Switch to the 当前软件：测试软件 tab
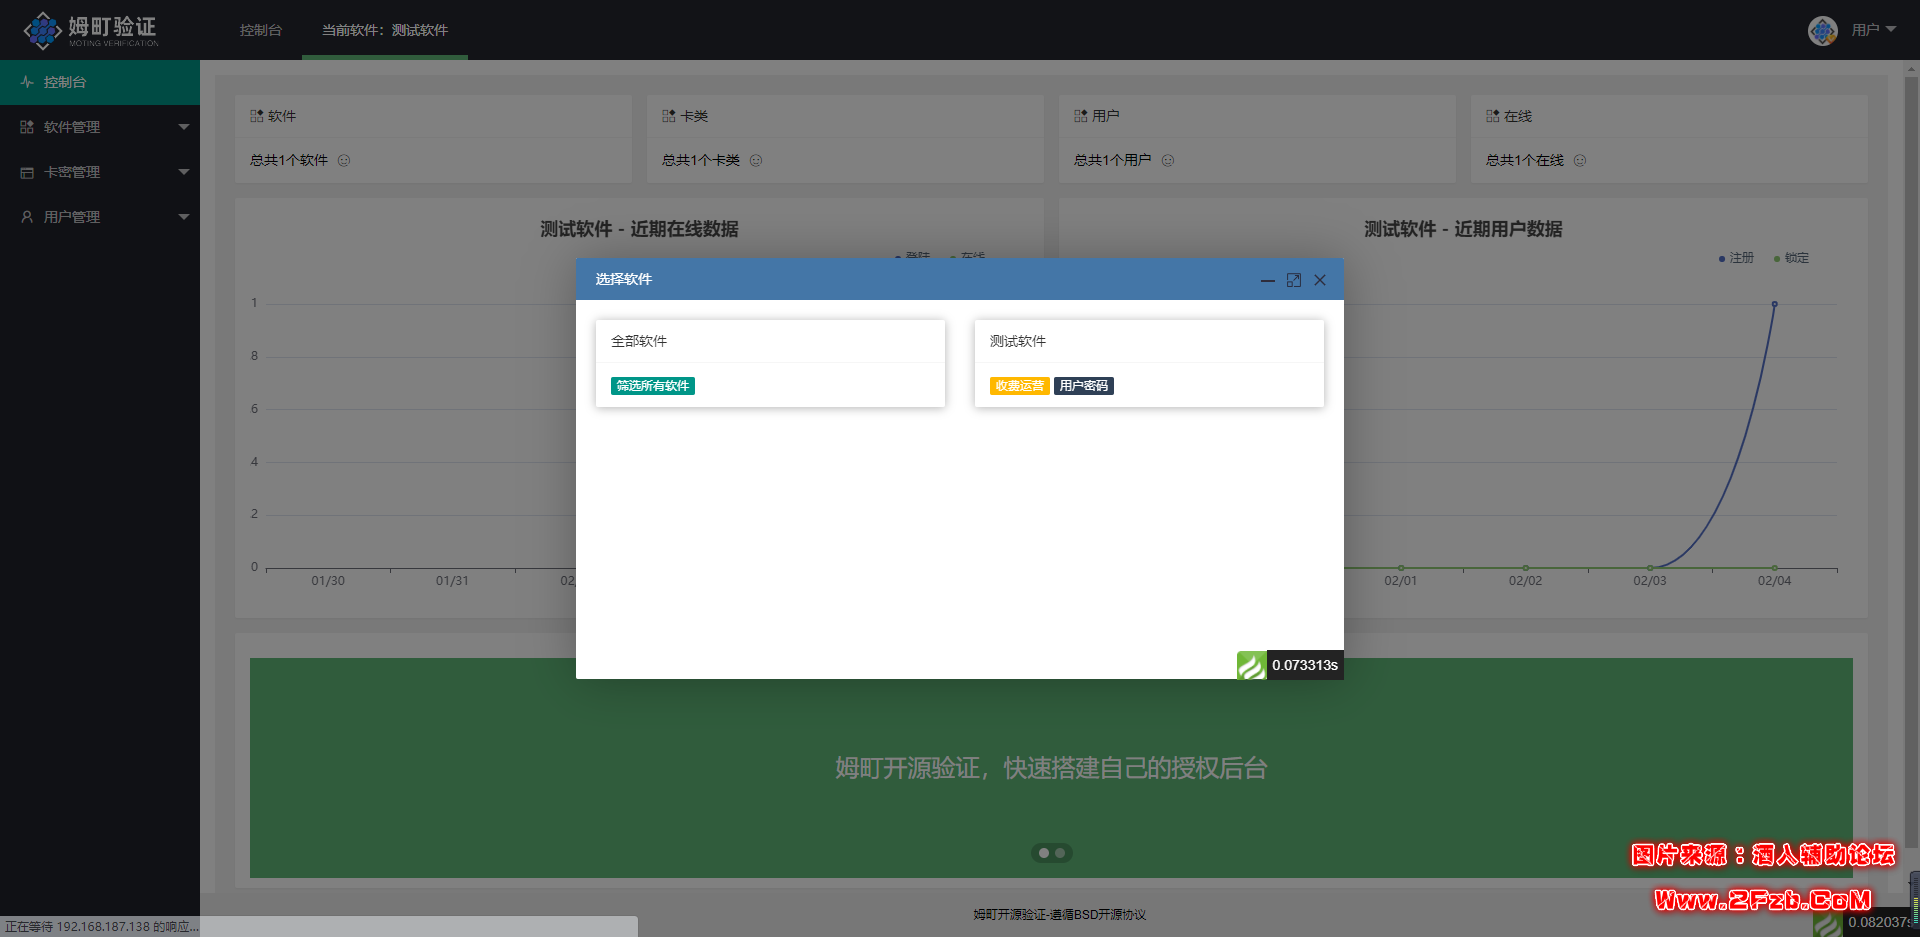Screen dimensions: 1920x937 tap(384, 30)
